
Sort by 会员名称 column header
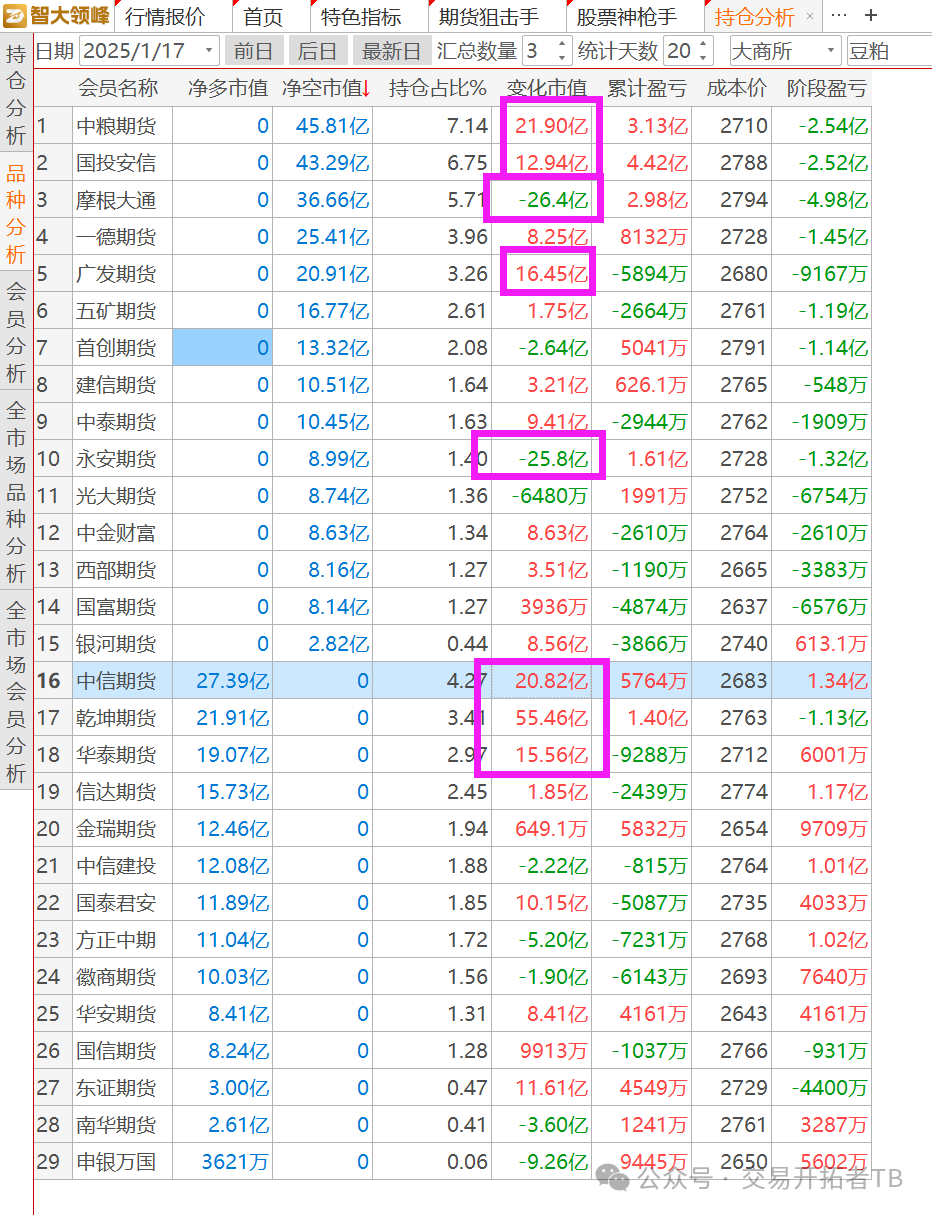click(x=118, y=88)
